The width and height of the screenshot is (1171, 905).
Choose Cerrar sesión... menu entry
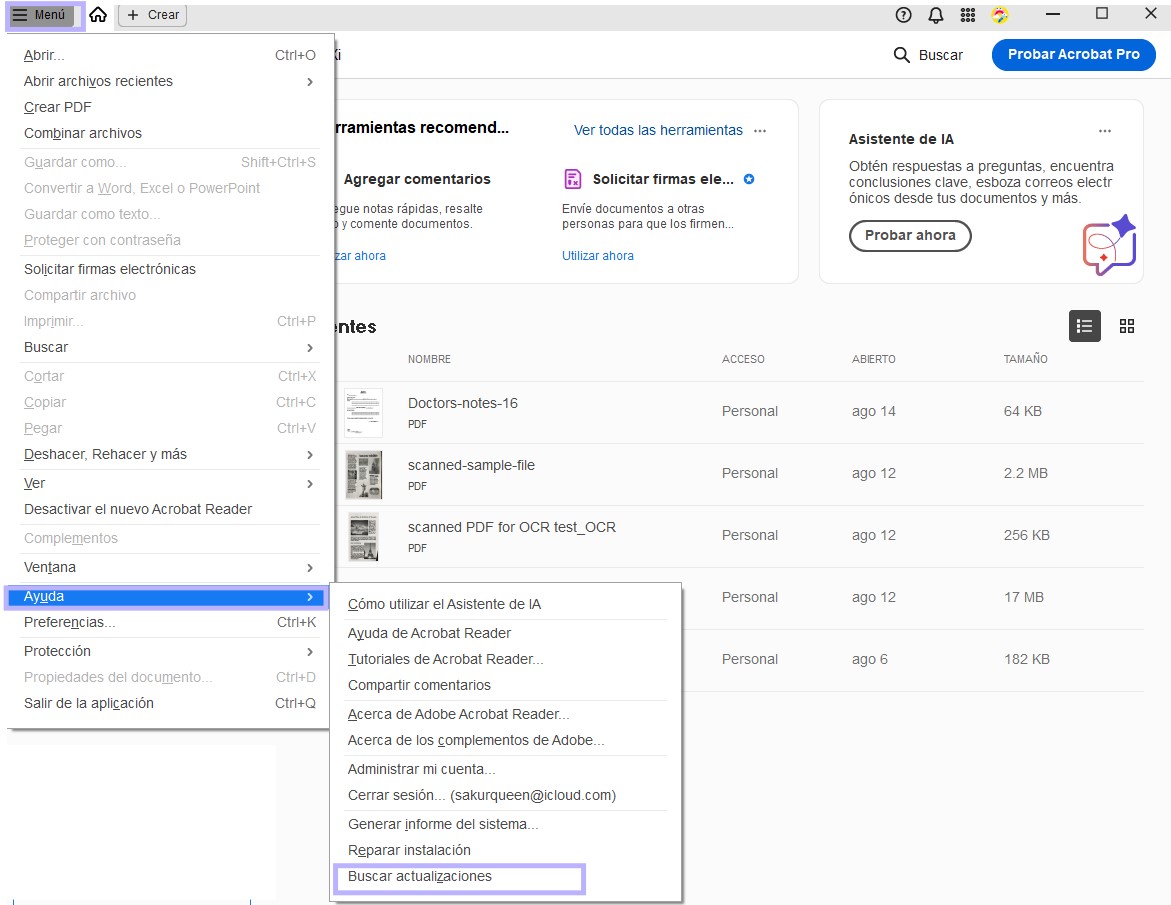pyautogui.click(x=506, y=796)
